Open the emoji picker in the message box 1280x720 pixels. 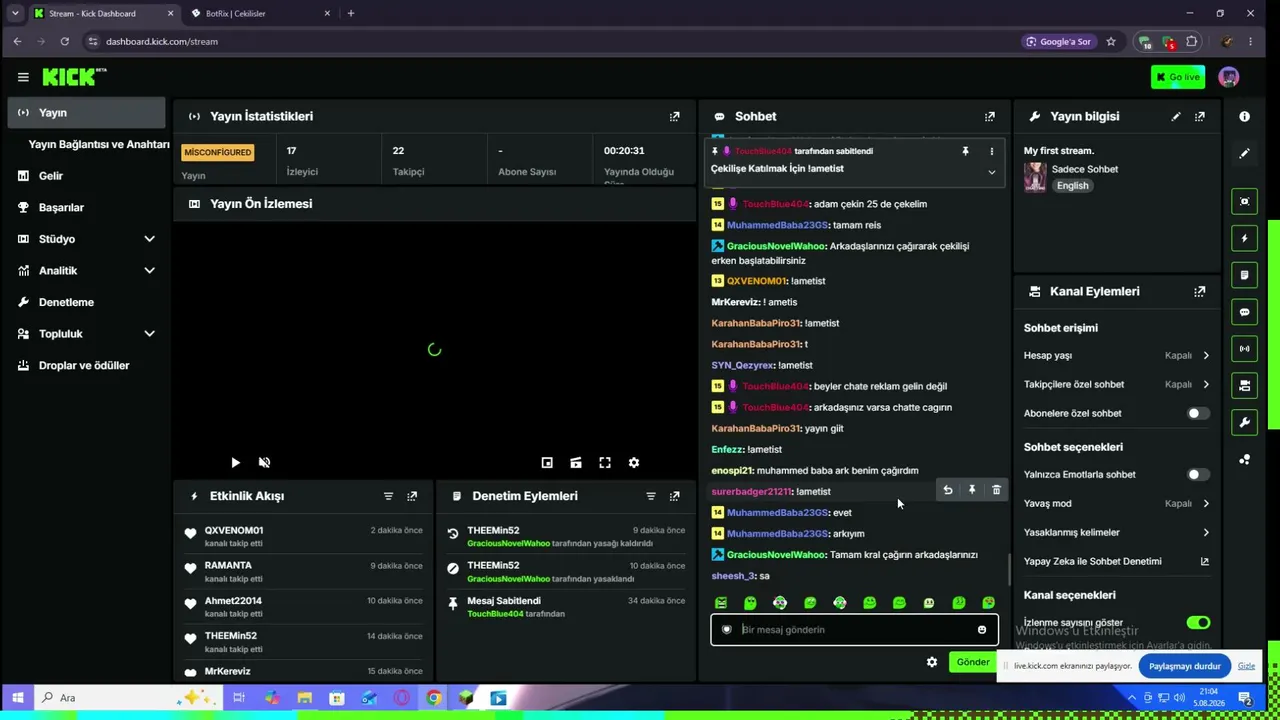point(982,630)
